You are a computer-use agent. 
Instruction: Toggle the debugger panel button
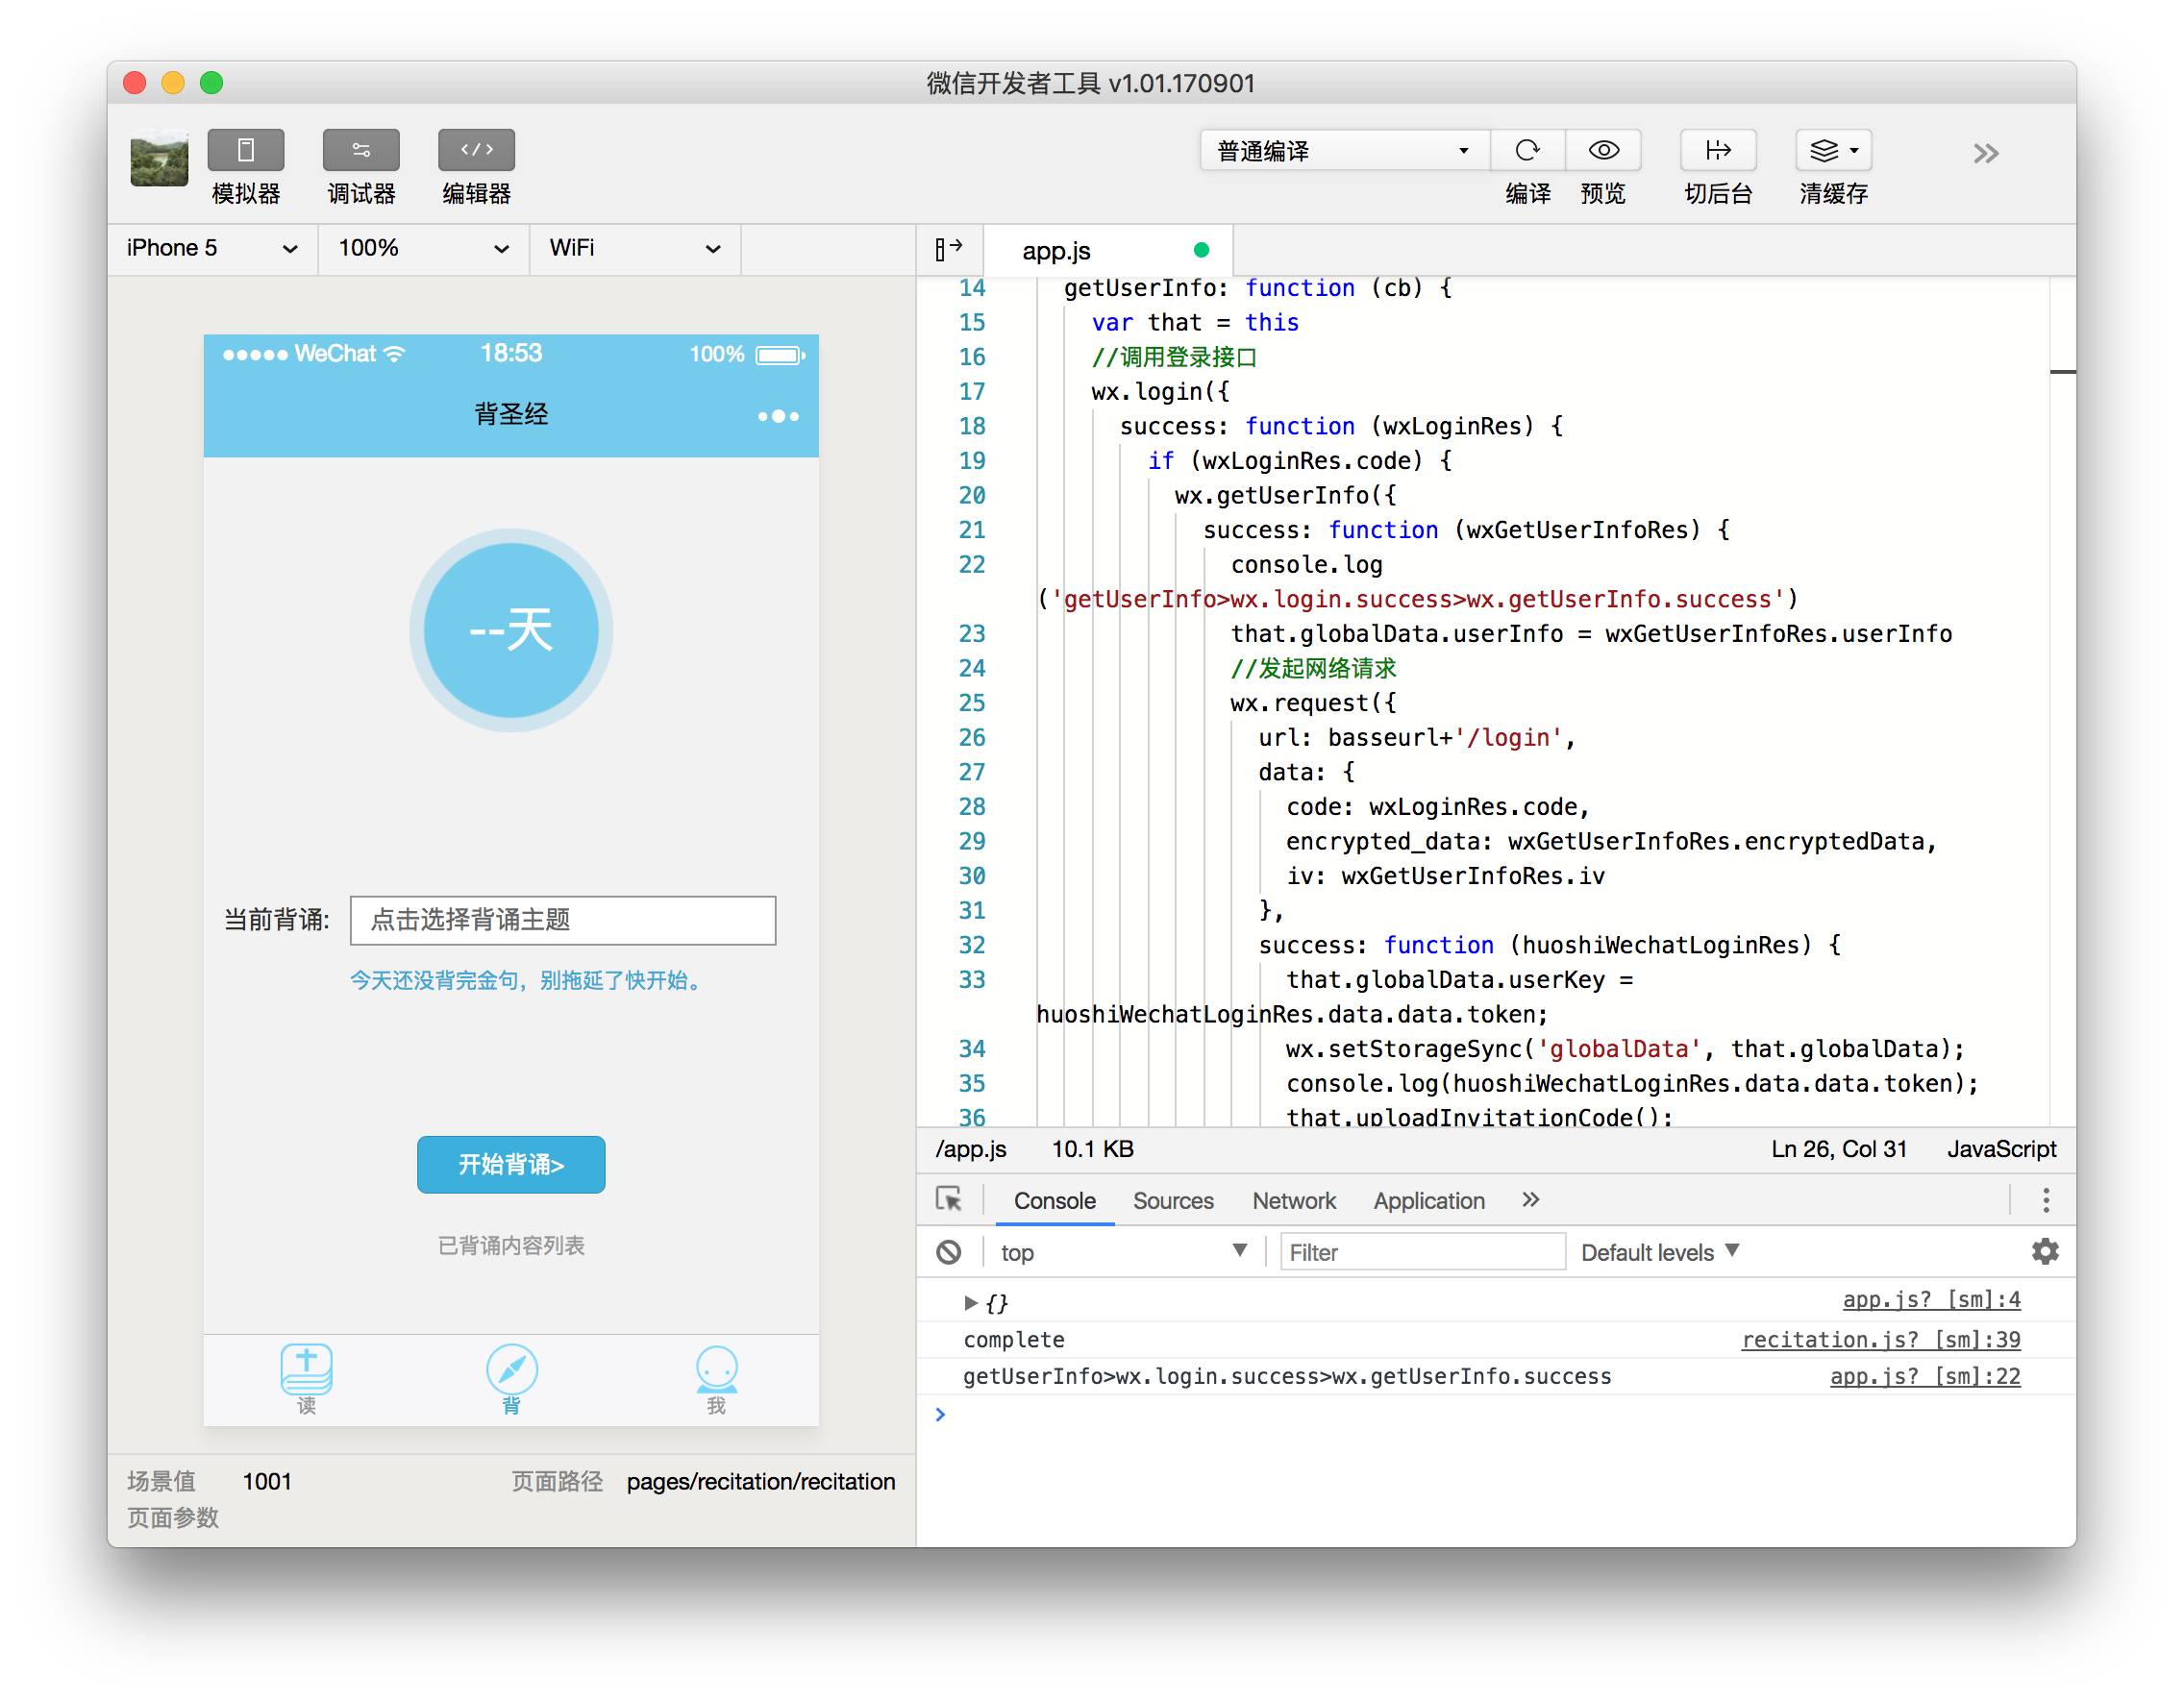click(x=360, y=151)
